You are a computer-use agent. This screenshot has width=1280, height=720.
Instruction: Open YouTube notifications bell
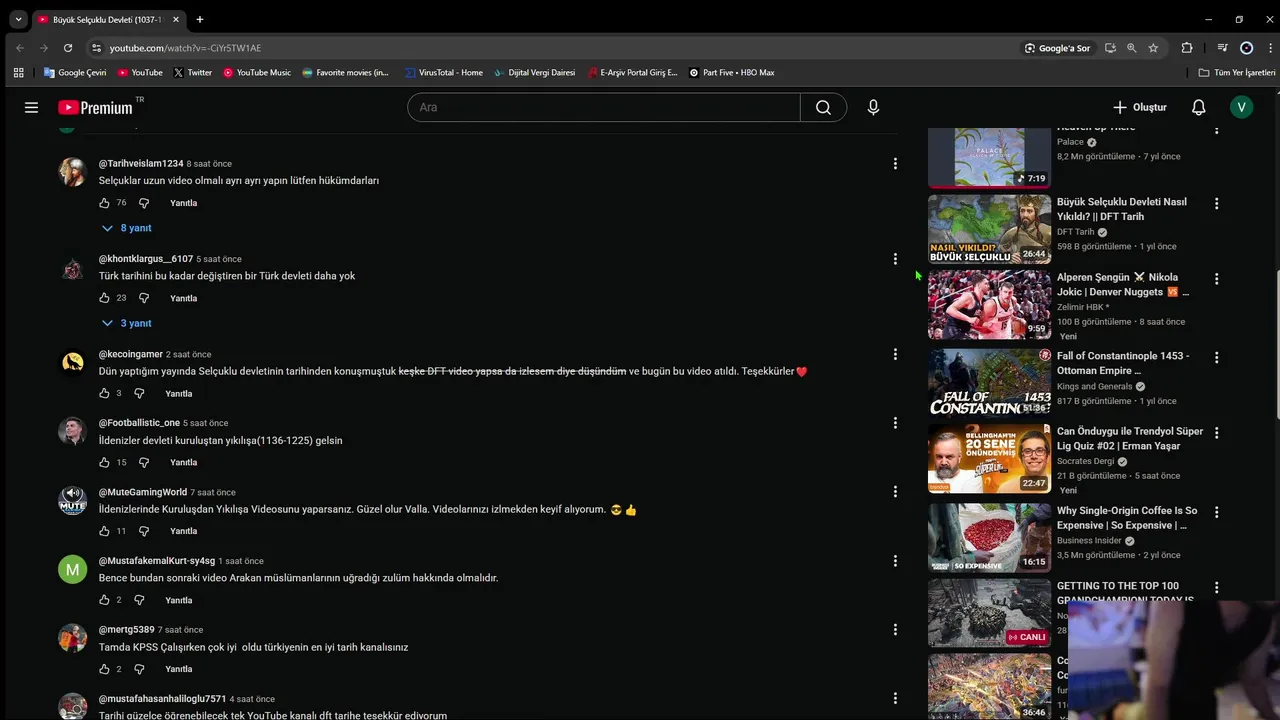[1198, 107]
